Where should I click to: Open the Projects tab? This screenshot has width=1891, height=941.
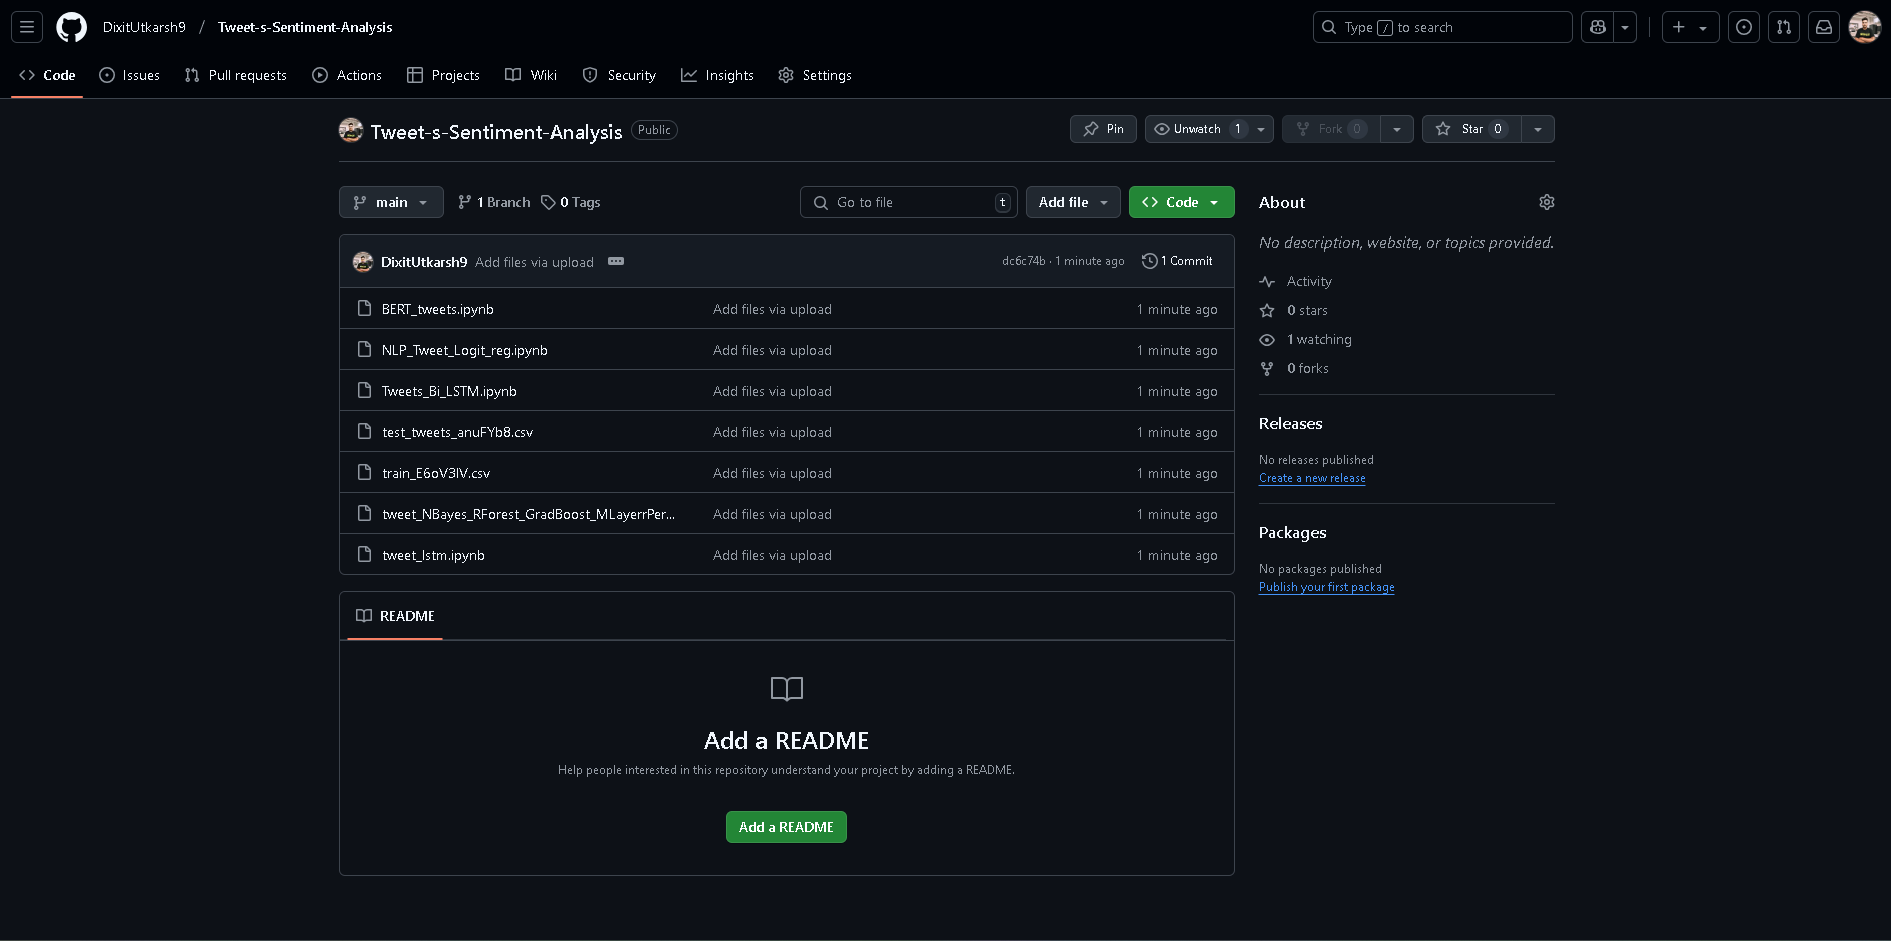[x=443, y=75]
